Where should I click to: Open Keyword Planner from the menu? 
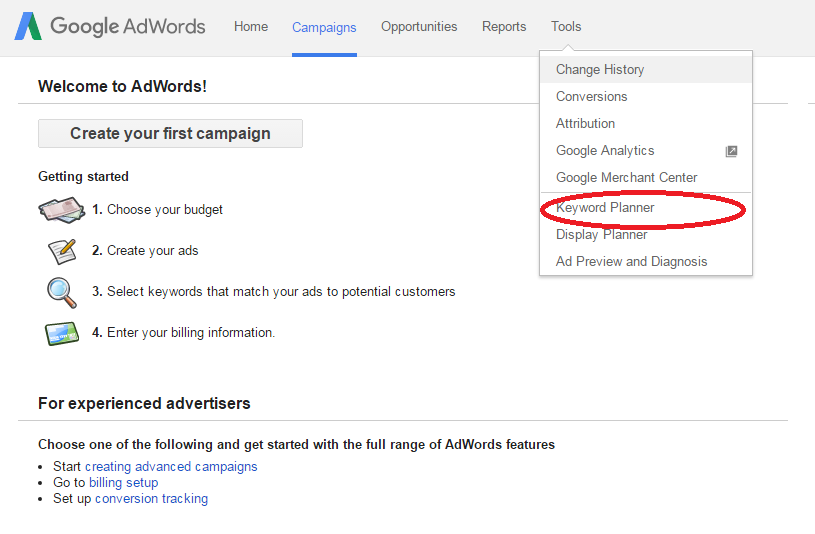click(605, 208)
